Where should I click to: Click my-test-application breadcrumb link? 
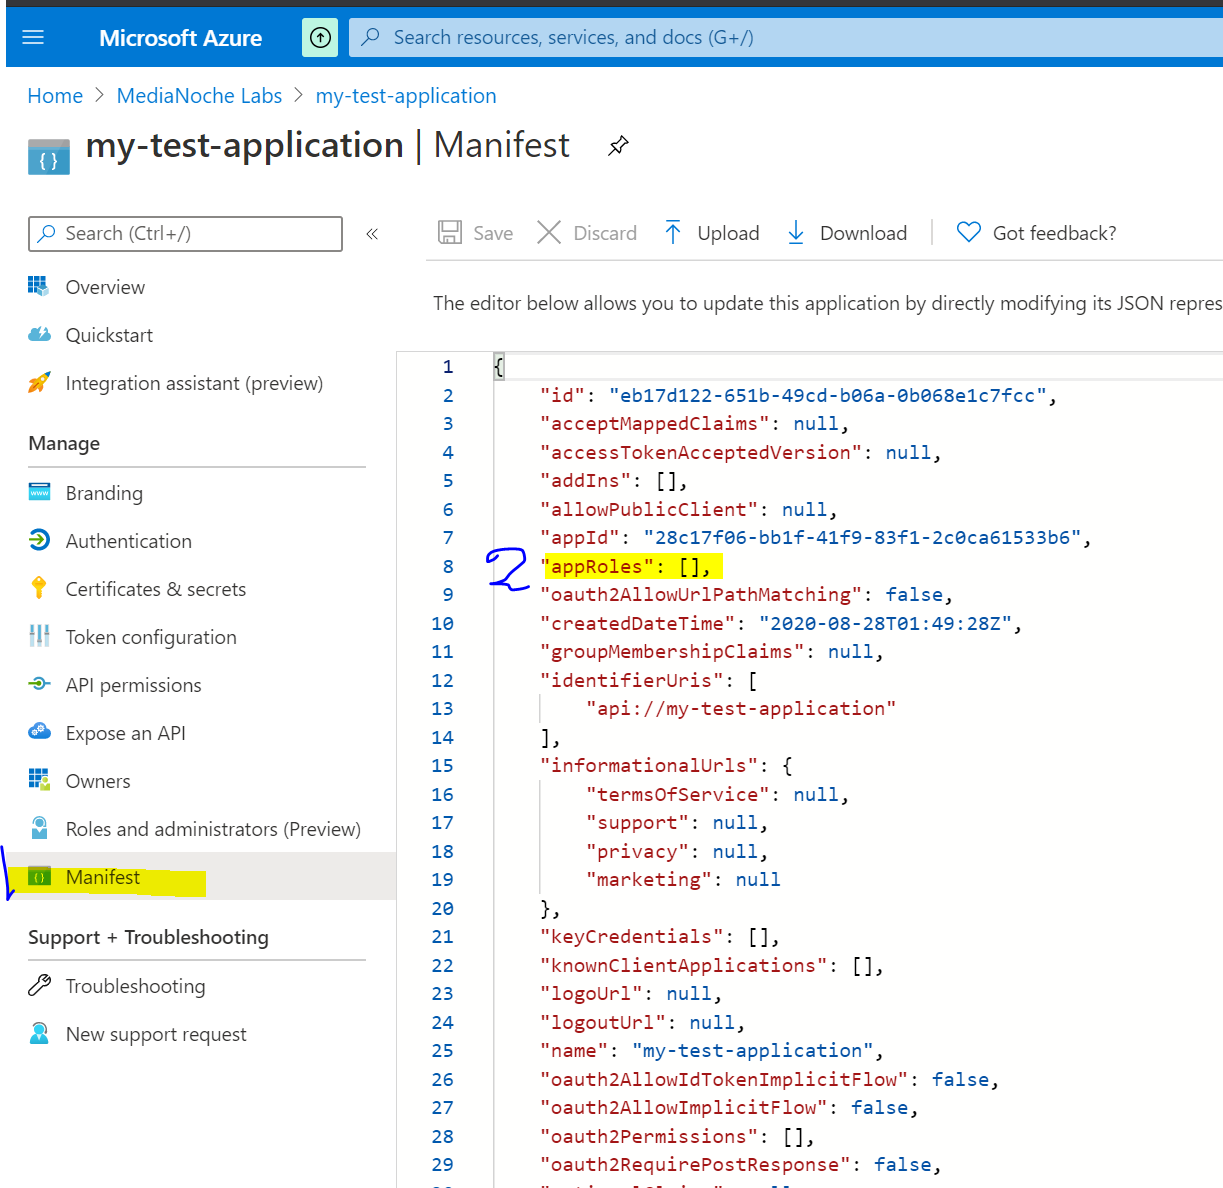406,96
